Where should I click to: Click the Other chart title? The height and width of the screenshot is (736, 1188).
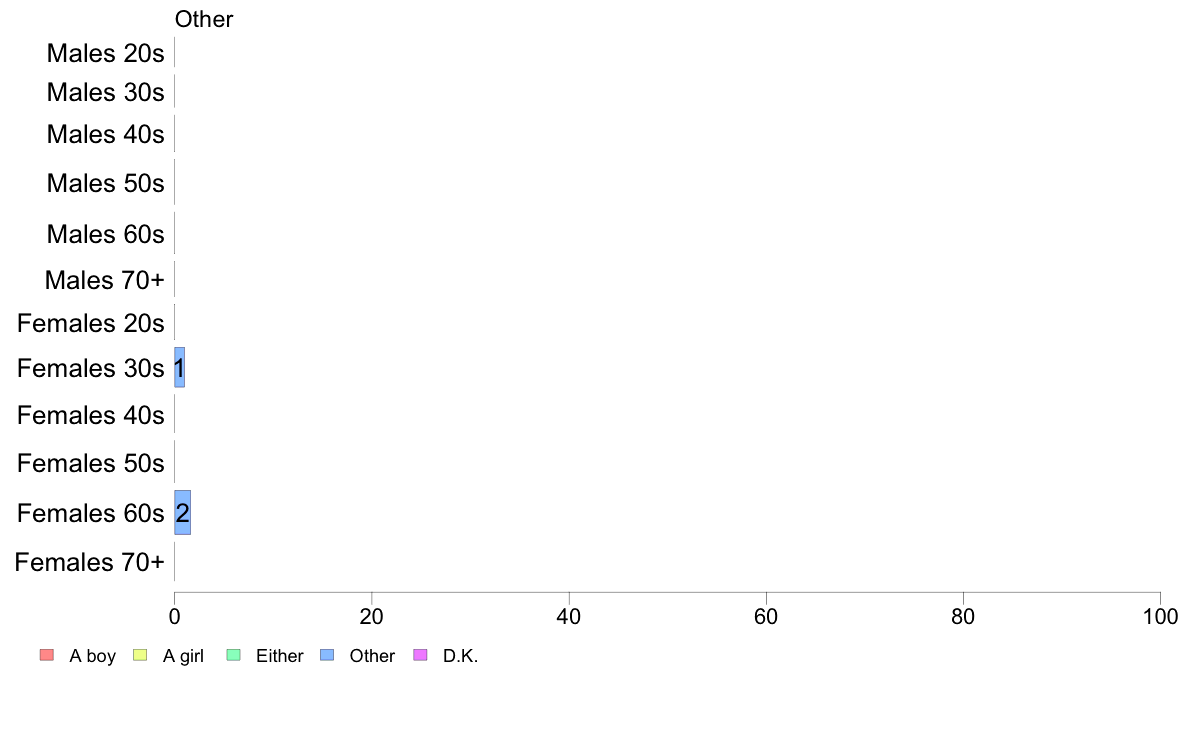coord(204,19)
